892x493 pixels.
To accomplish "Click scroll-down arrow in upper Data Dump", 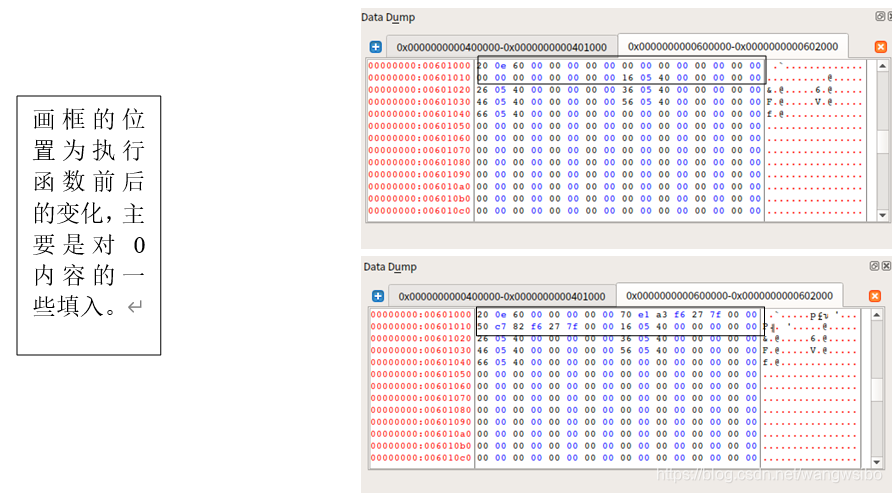I will (x=882, y=215).
